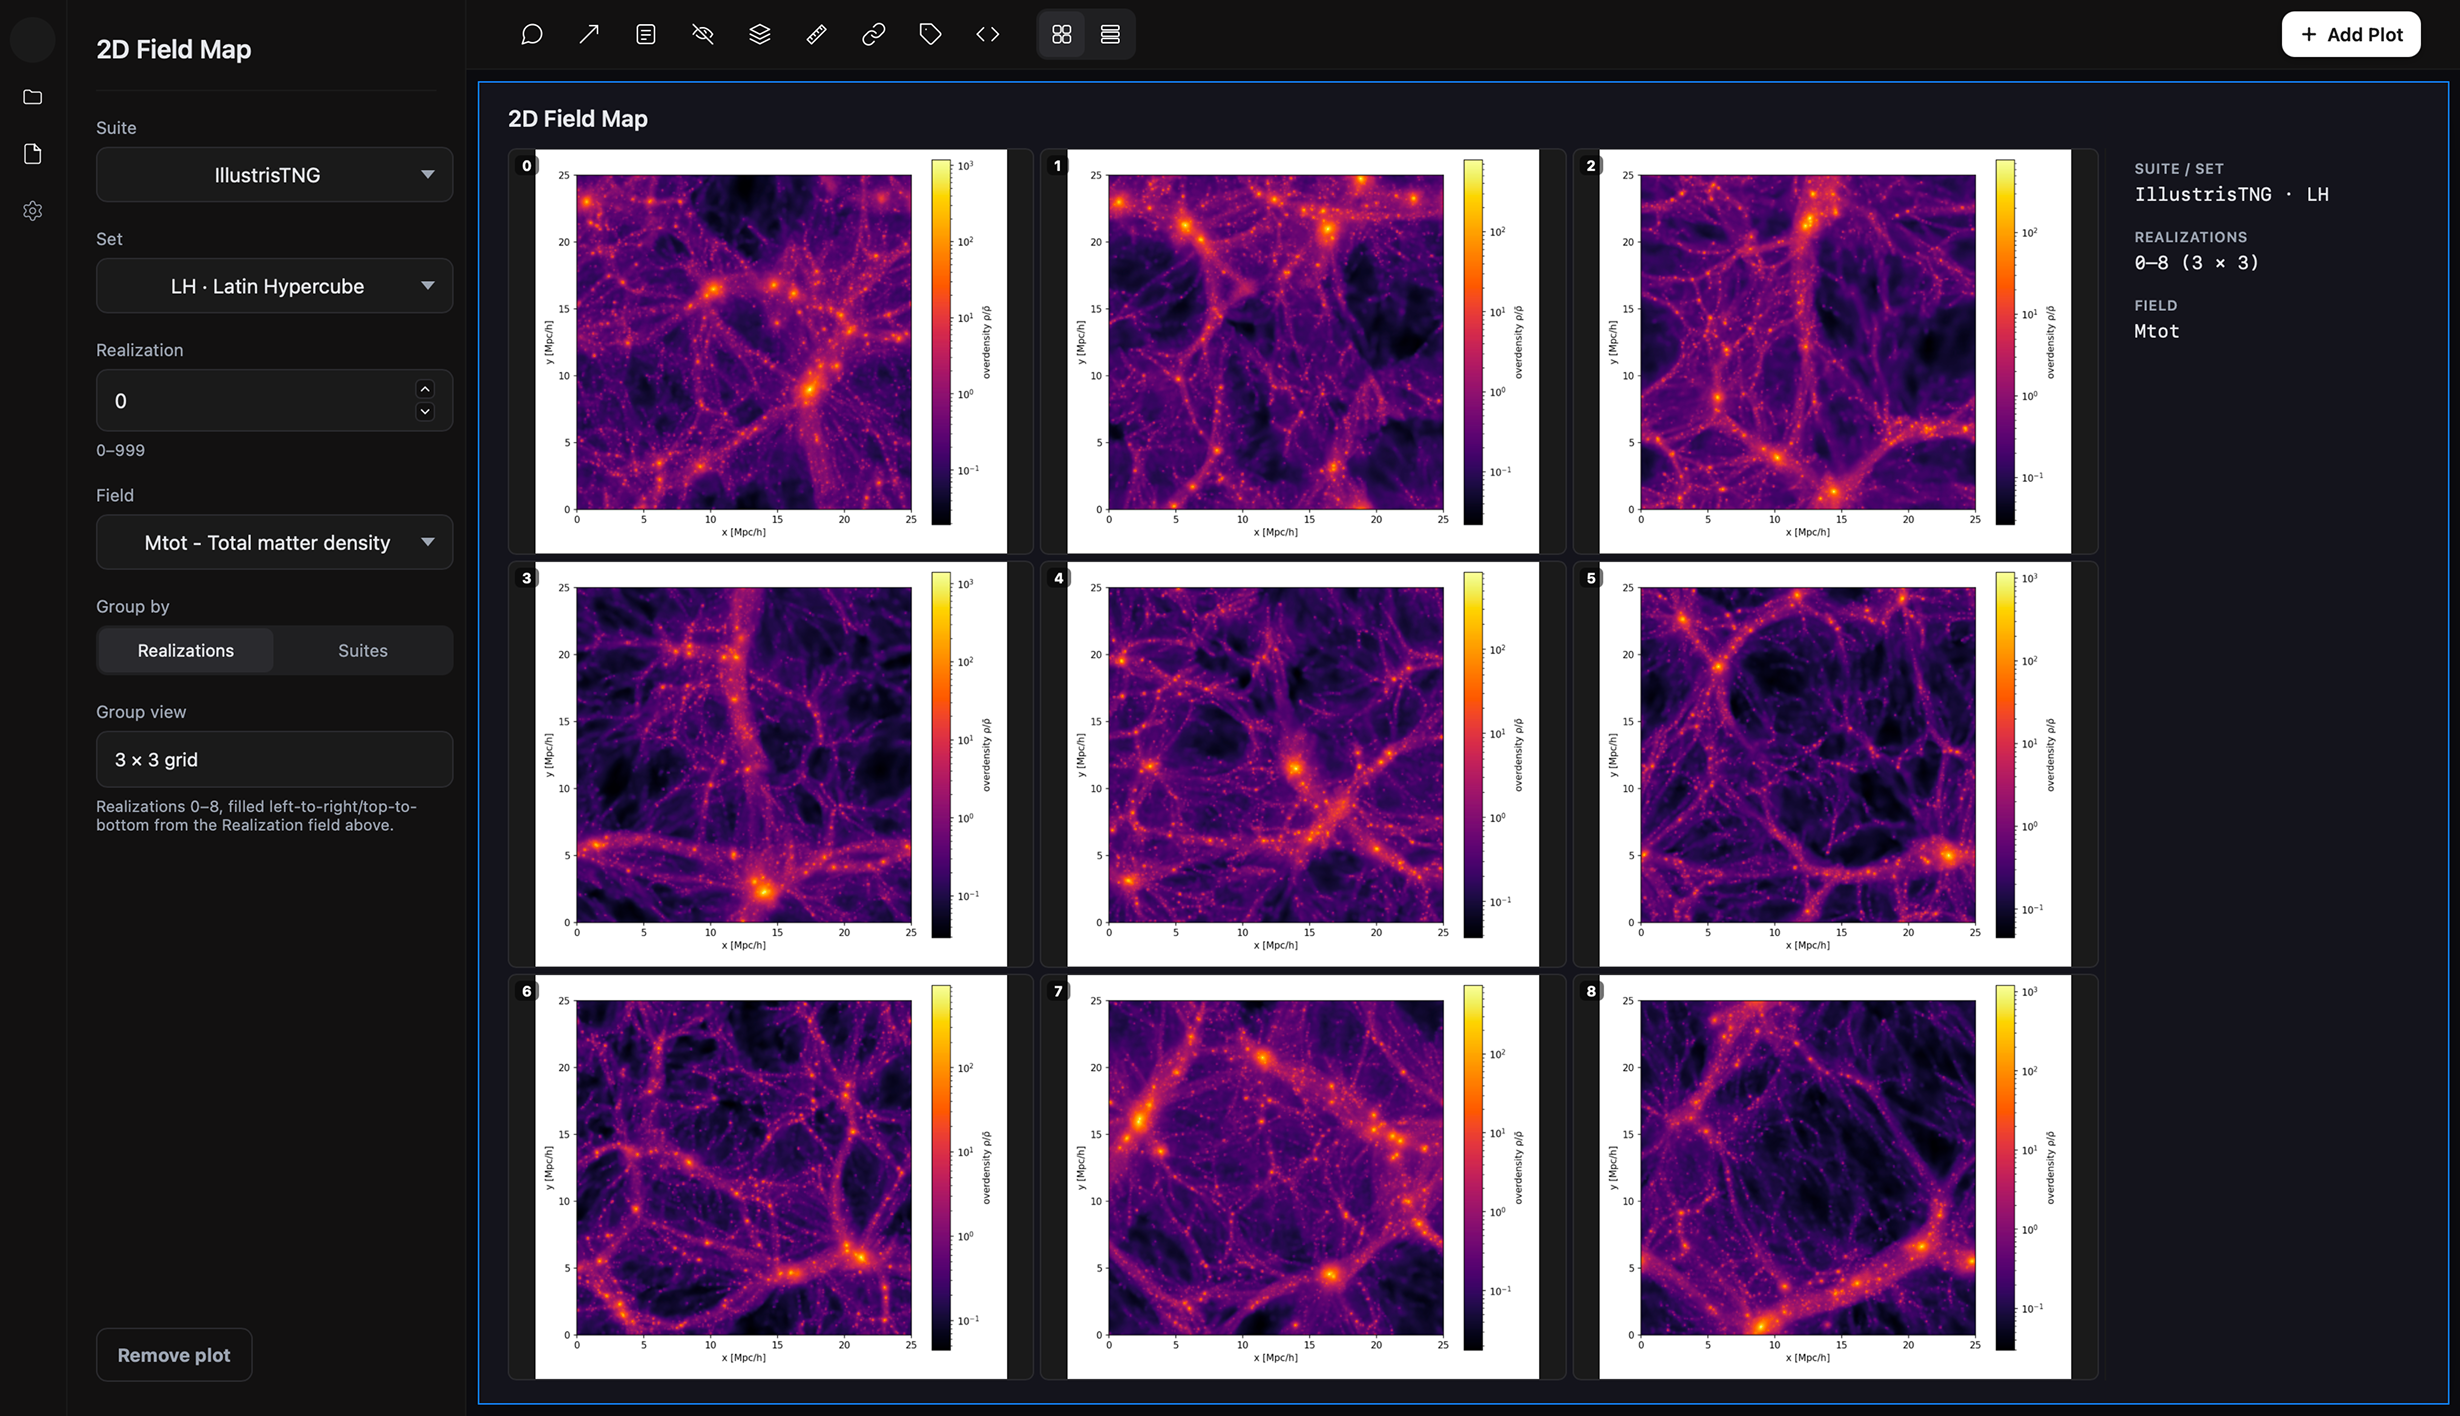The image size is (2460, 1416).
Task: Click the '2D Field Map' plot panel title
Action: [578, 119]
